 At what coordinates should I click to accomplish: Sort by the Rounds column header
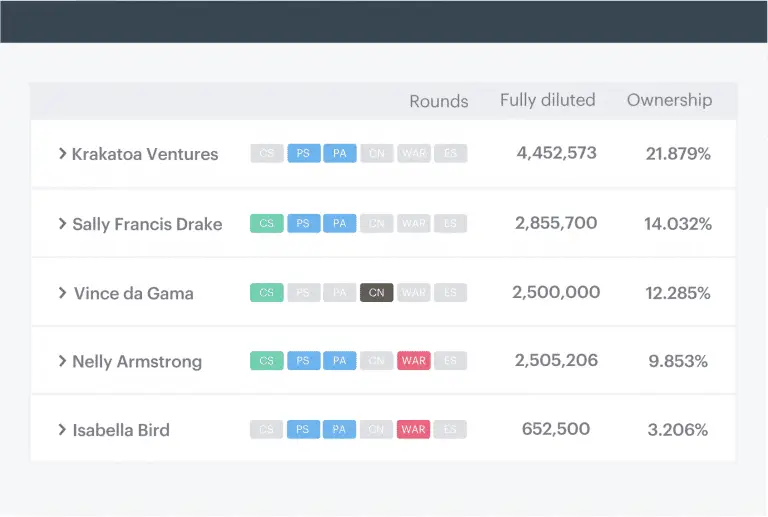pyautogui.click(x=439, y=101)
